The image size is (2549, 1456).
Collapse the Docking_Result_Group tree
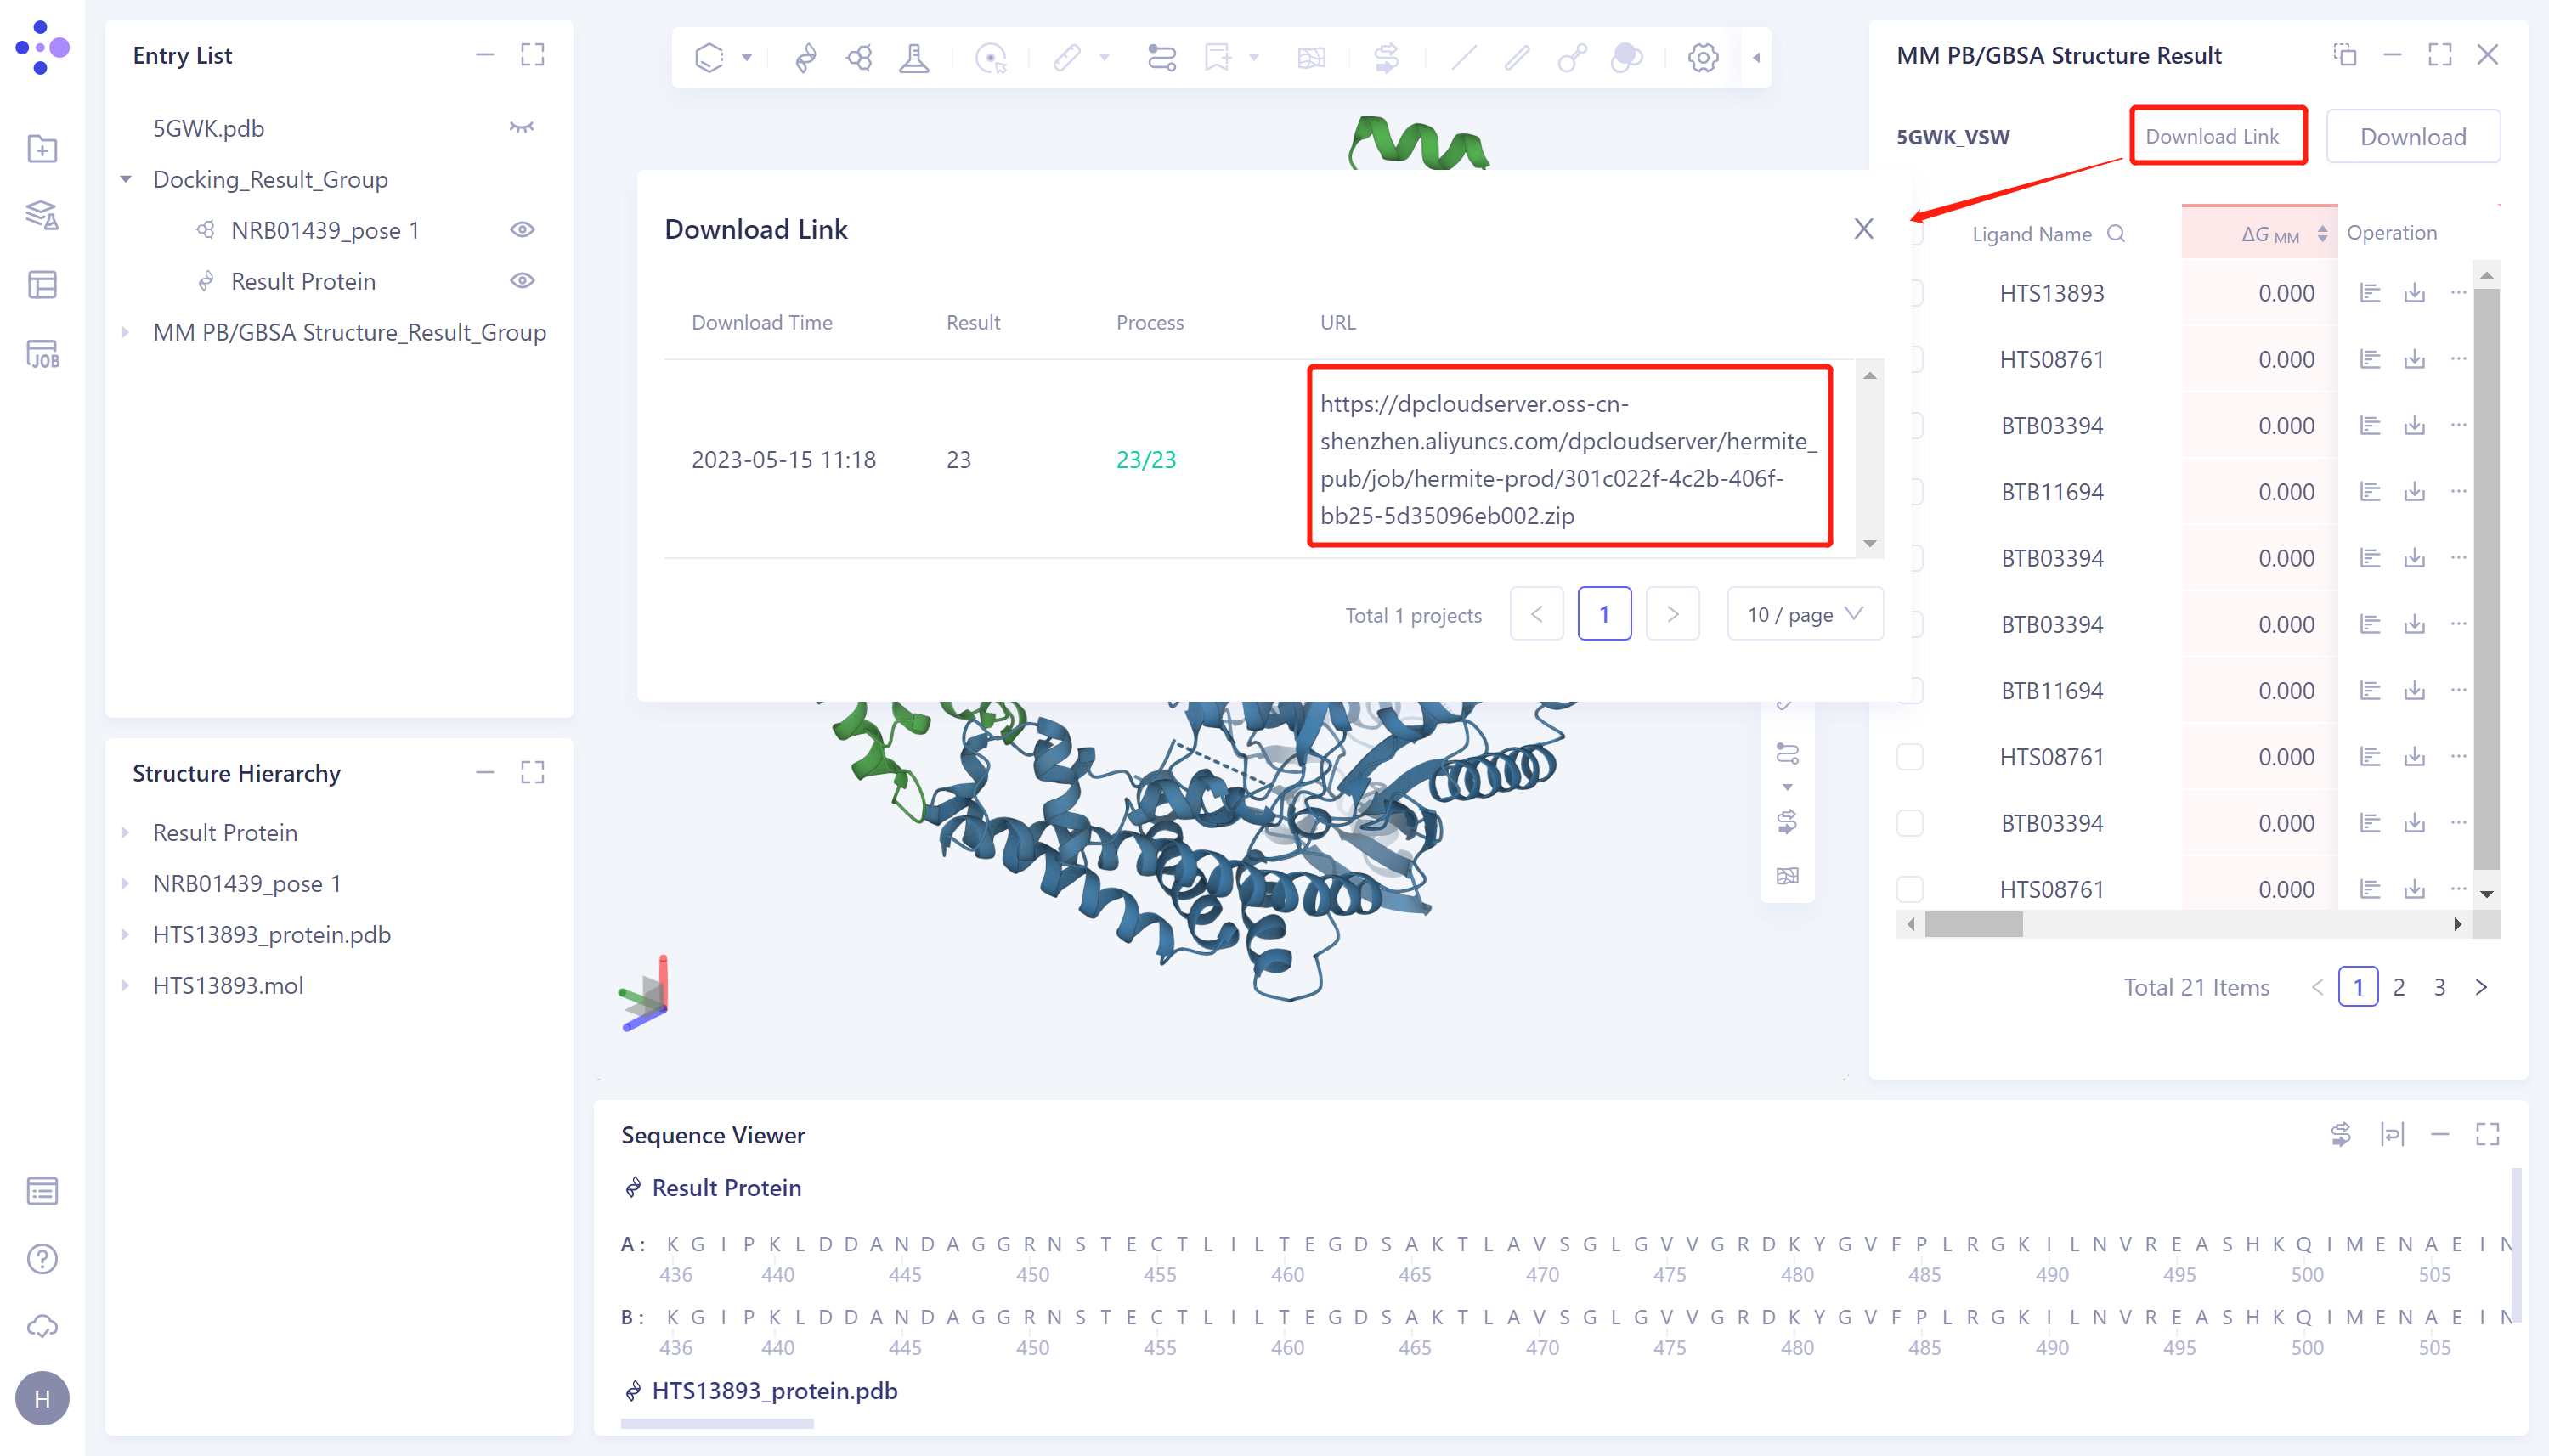(126, 179)
